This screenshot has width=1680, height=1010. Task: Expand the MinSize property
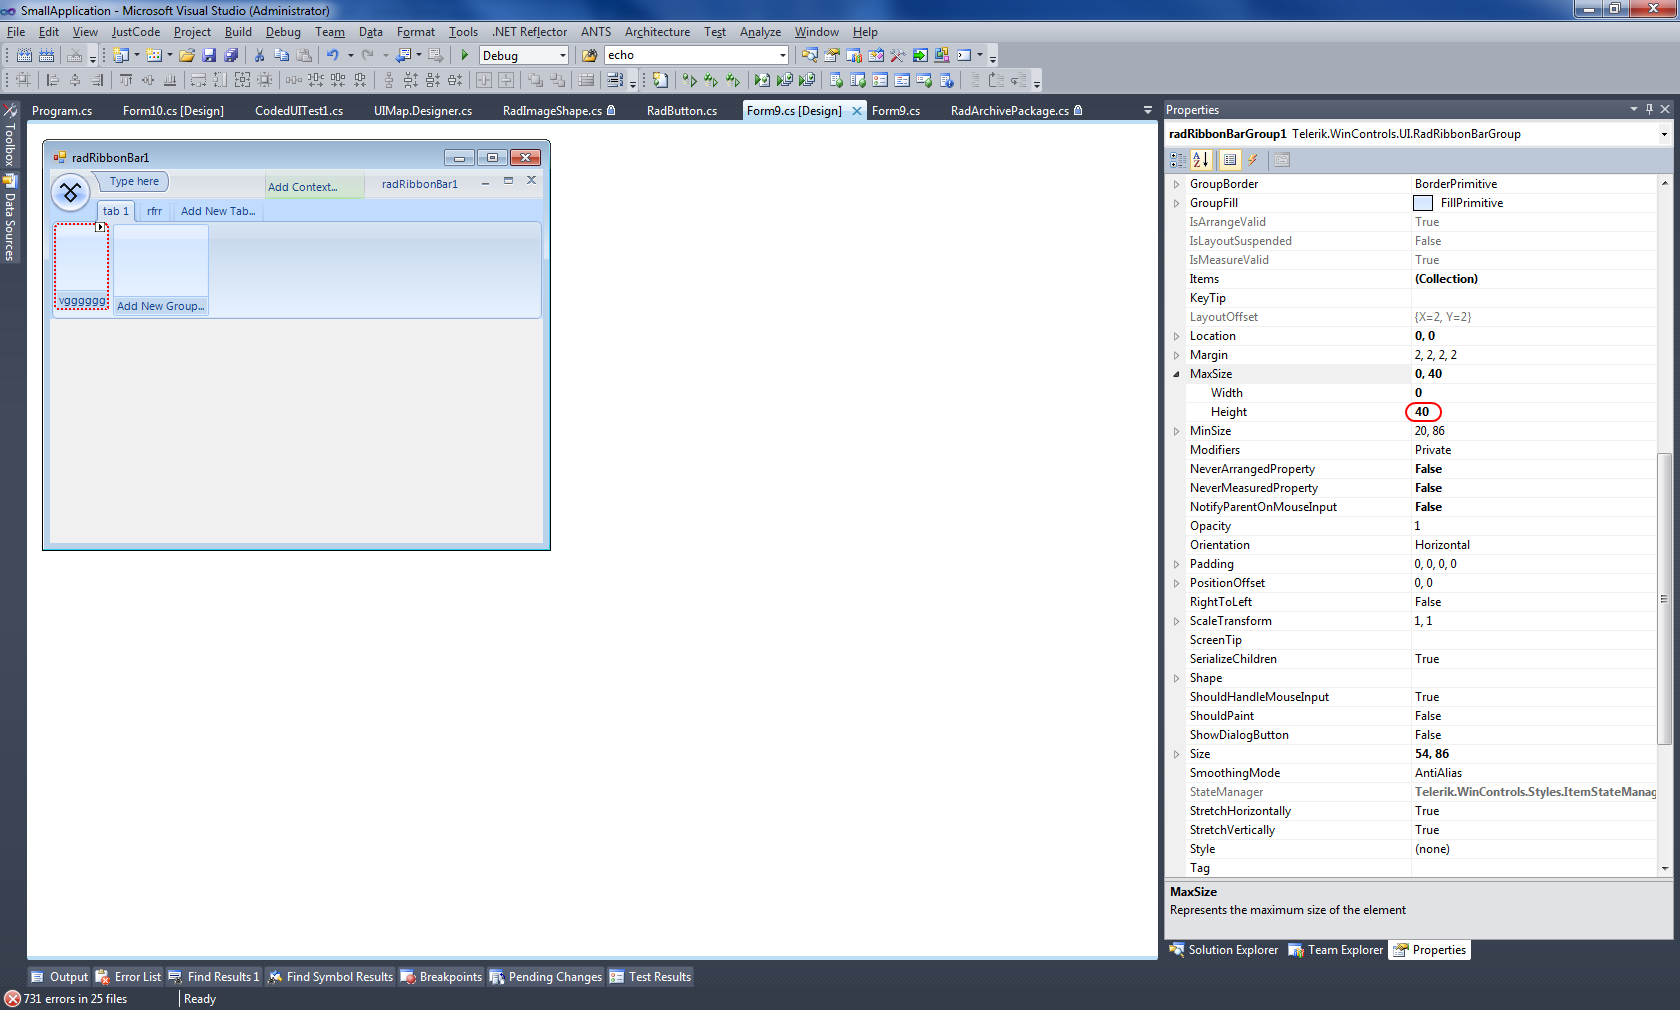pyautogui.click(x=1176, y=431)
